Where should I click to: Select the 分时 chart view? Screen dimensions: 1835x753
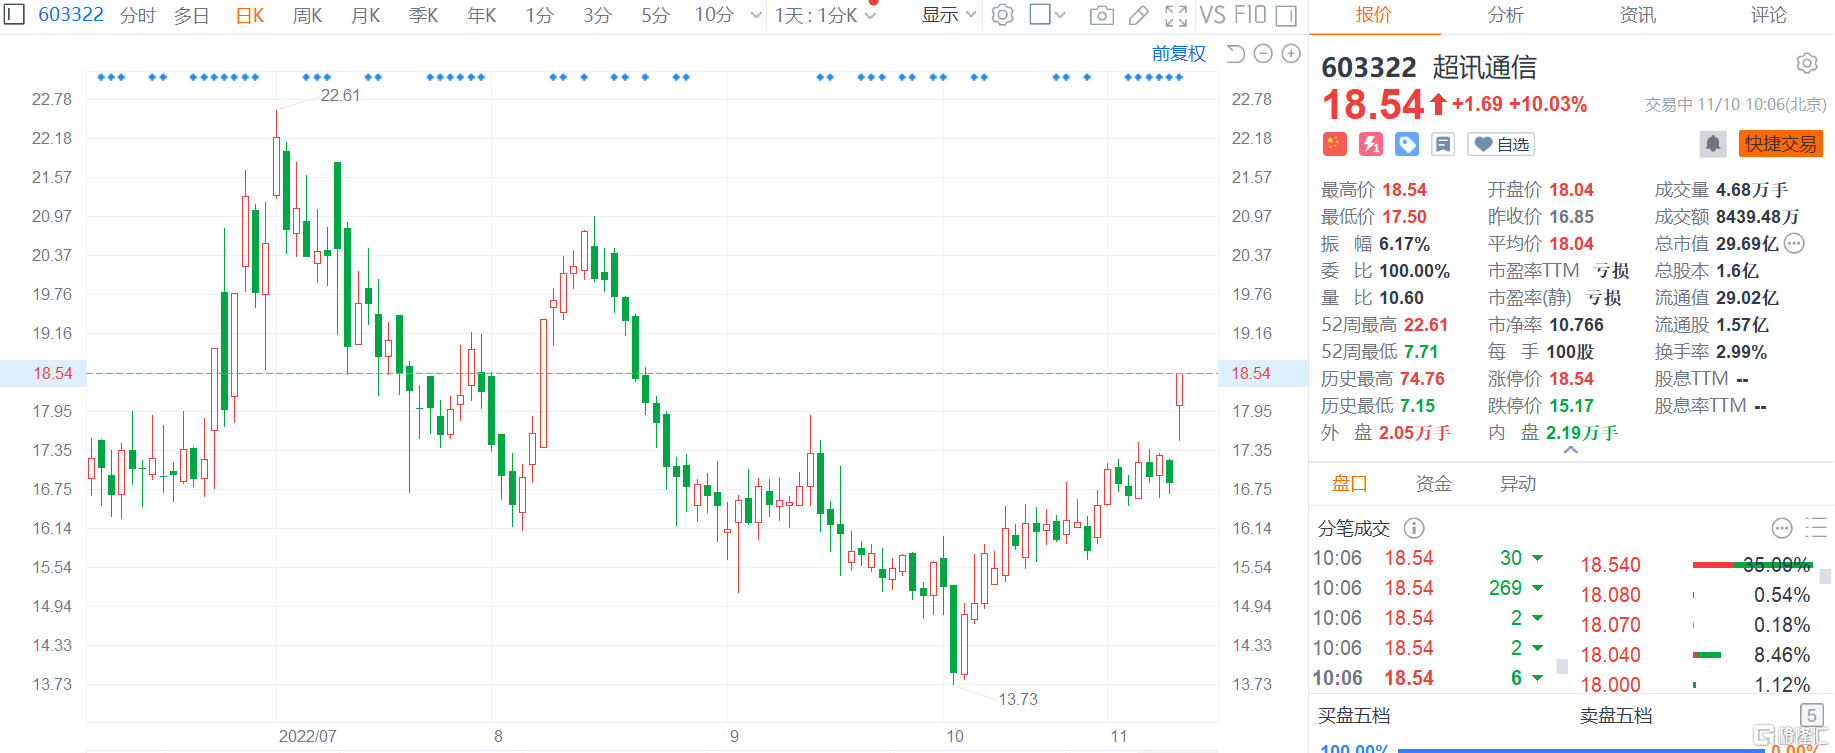point(138,15)
